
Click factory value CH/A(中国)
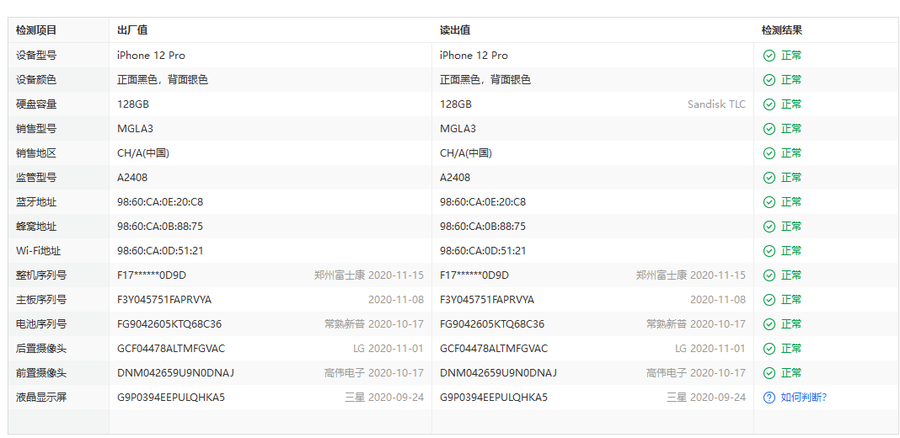(x=143, y=153)
